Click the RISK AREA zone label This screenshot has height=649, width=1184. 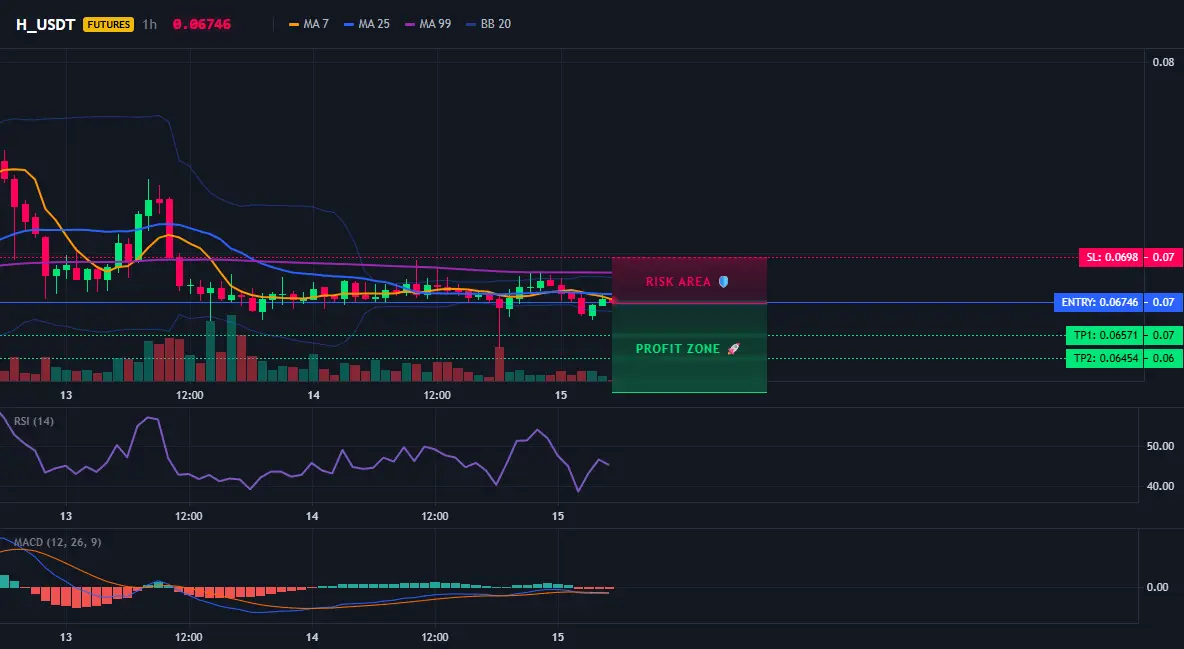coord(678,282)
